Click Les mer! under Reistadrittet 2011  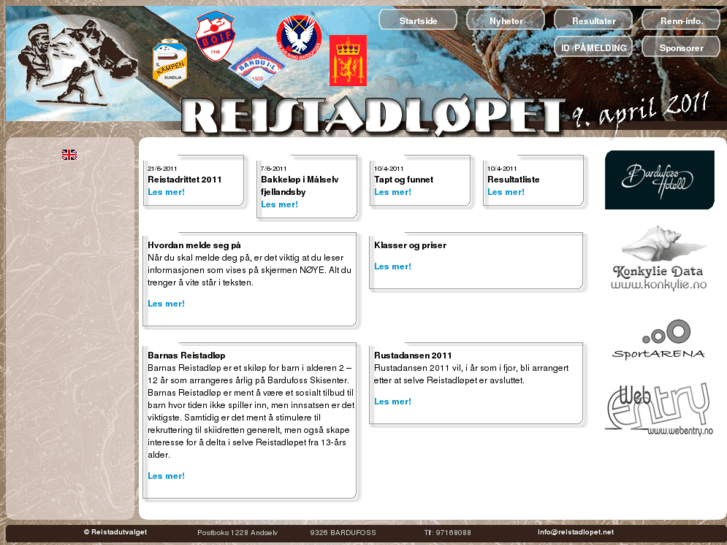[166, 192]
